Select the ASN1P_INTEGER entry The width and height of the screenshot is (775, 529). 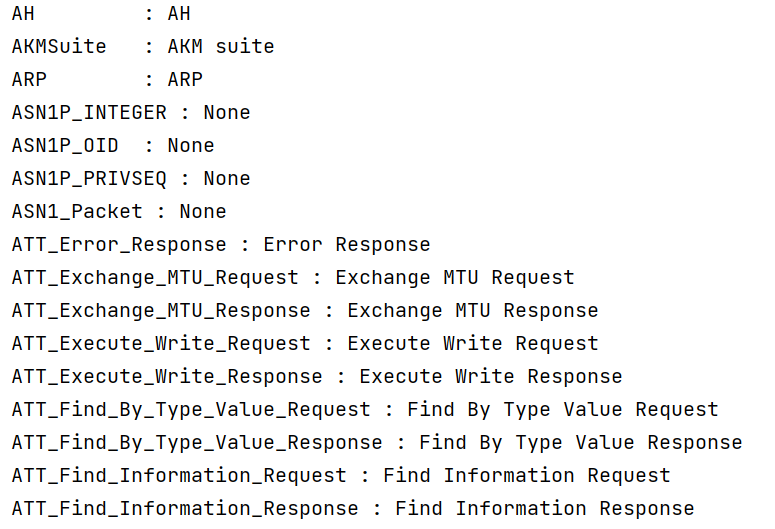89,113
